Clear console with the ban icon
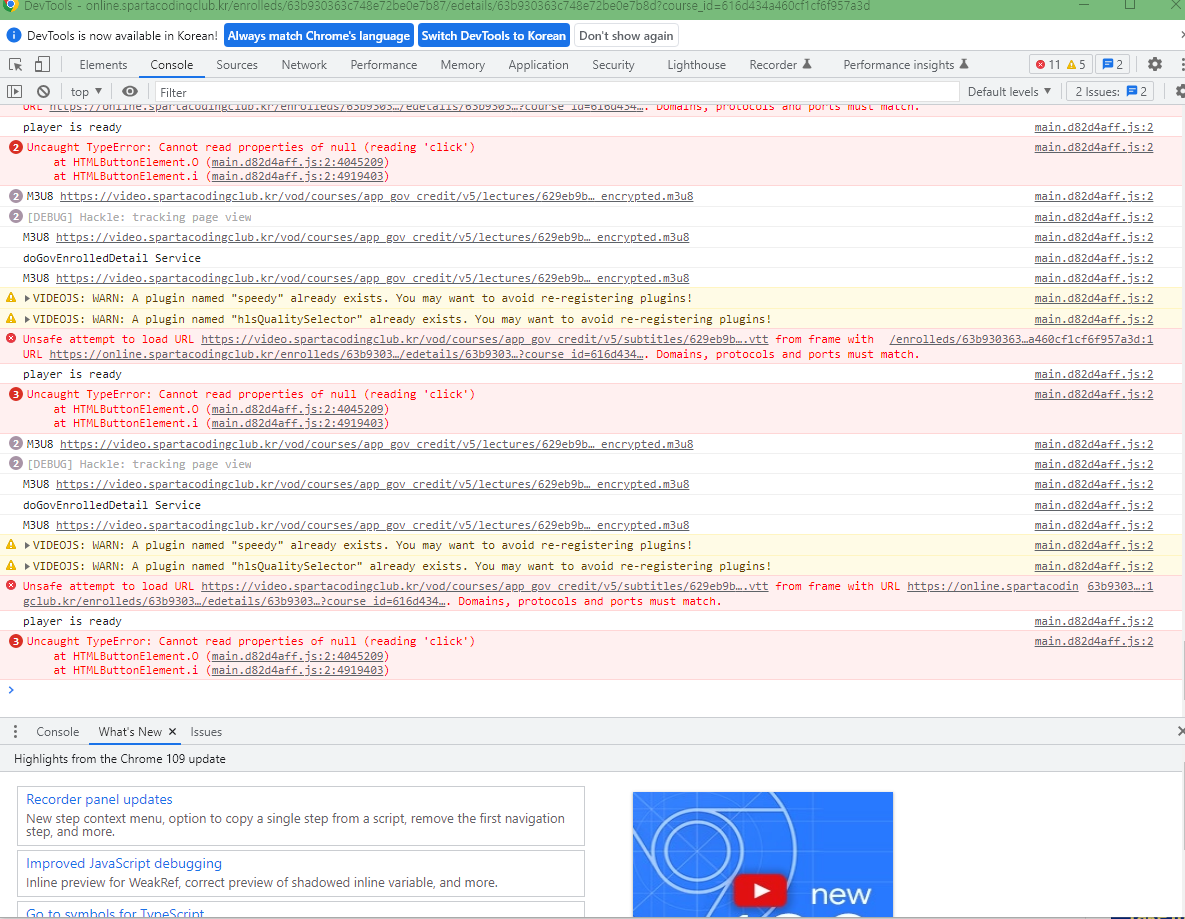 pyautogui.click(x=43, y=91)
